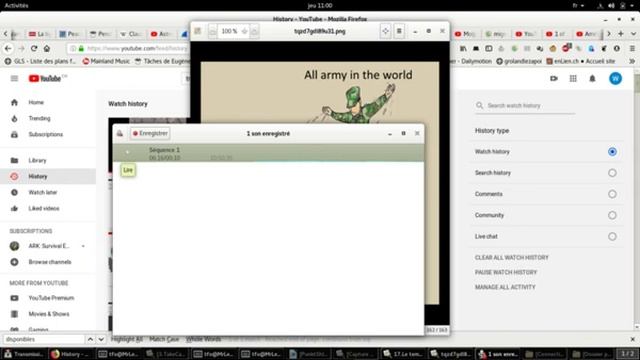Image resolution: width=640 pixels, height=360 pixels.
Task: Click PAUSE WATCH HISTORY
Action: [506, 272]
